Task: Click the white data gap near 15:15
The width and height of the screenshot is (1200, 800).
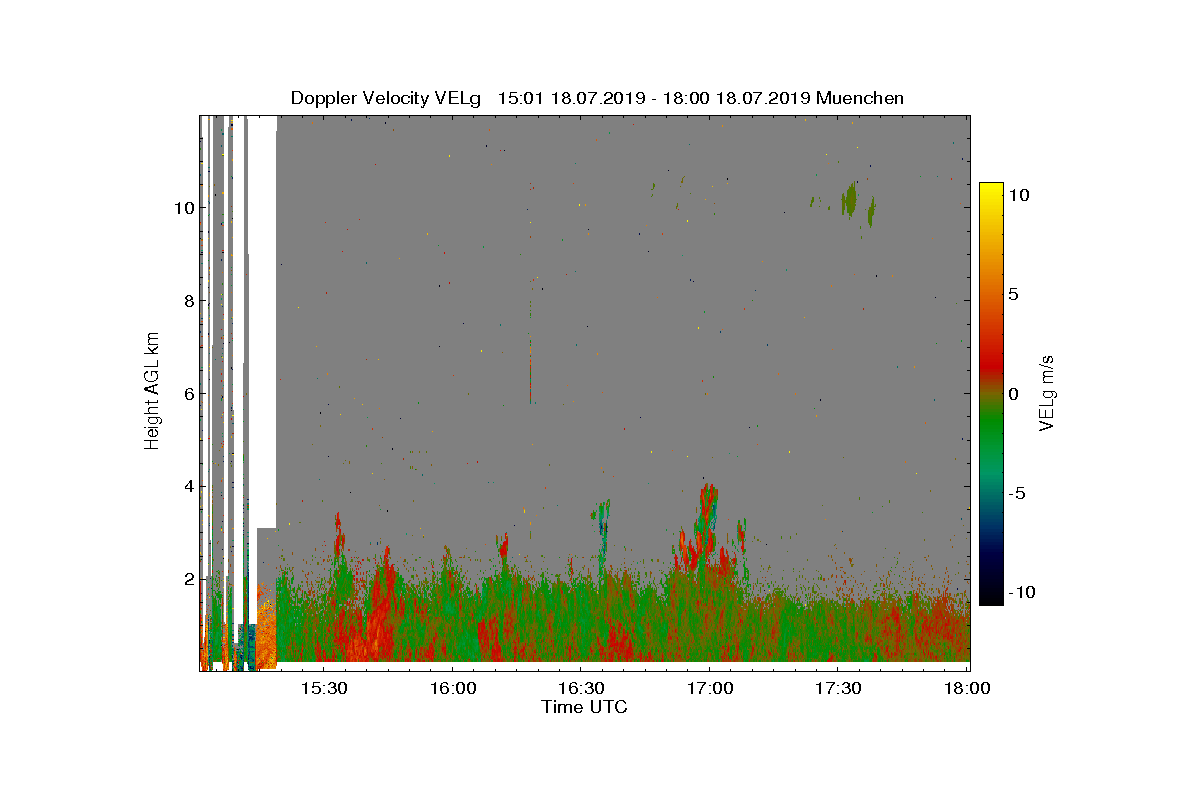Action: pos(262,320)
